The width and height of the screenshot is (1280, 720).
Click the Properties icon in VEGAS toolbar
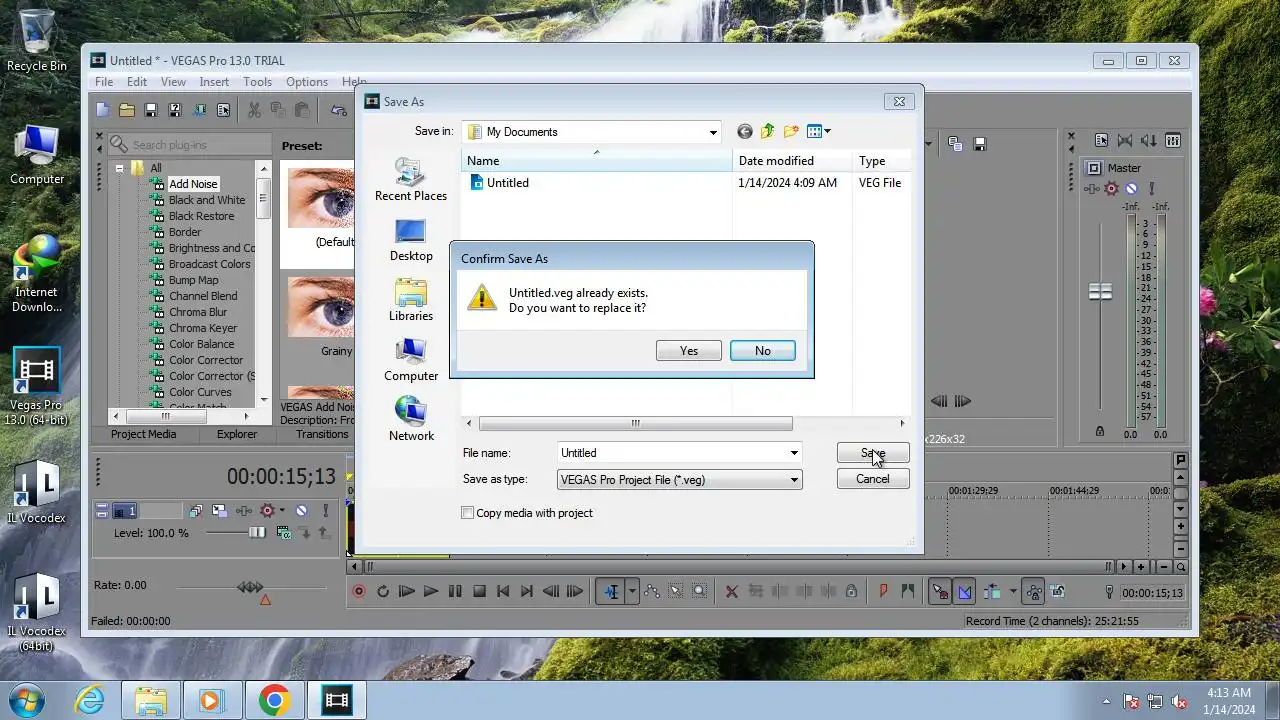[223, 110]
